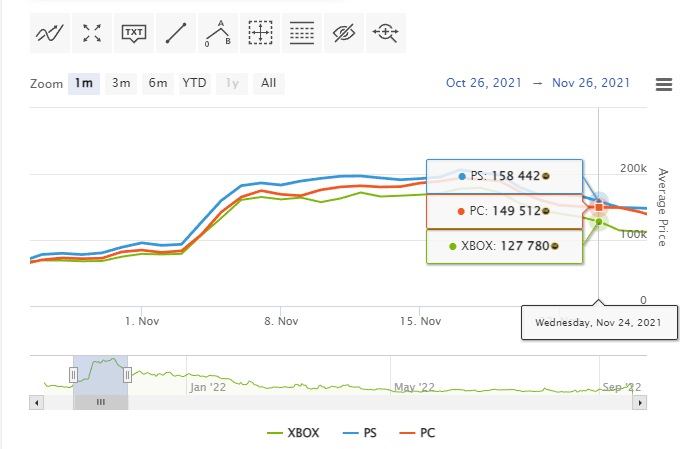
Task: Toggle full screen with the arrows icon
Action: coord(92,33)
